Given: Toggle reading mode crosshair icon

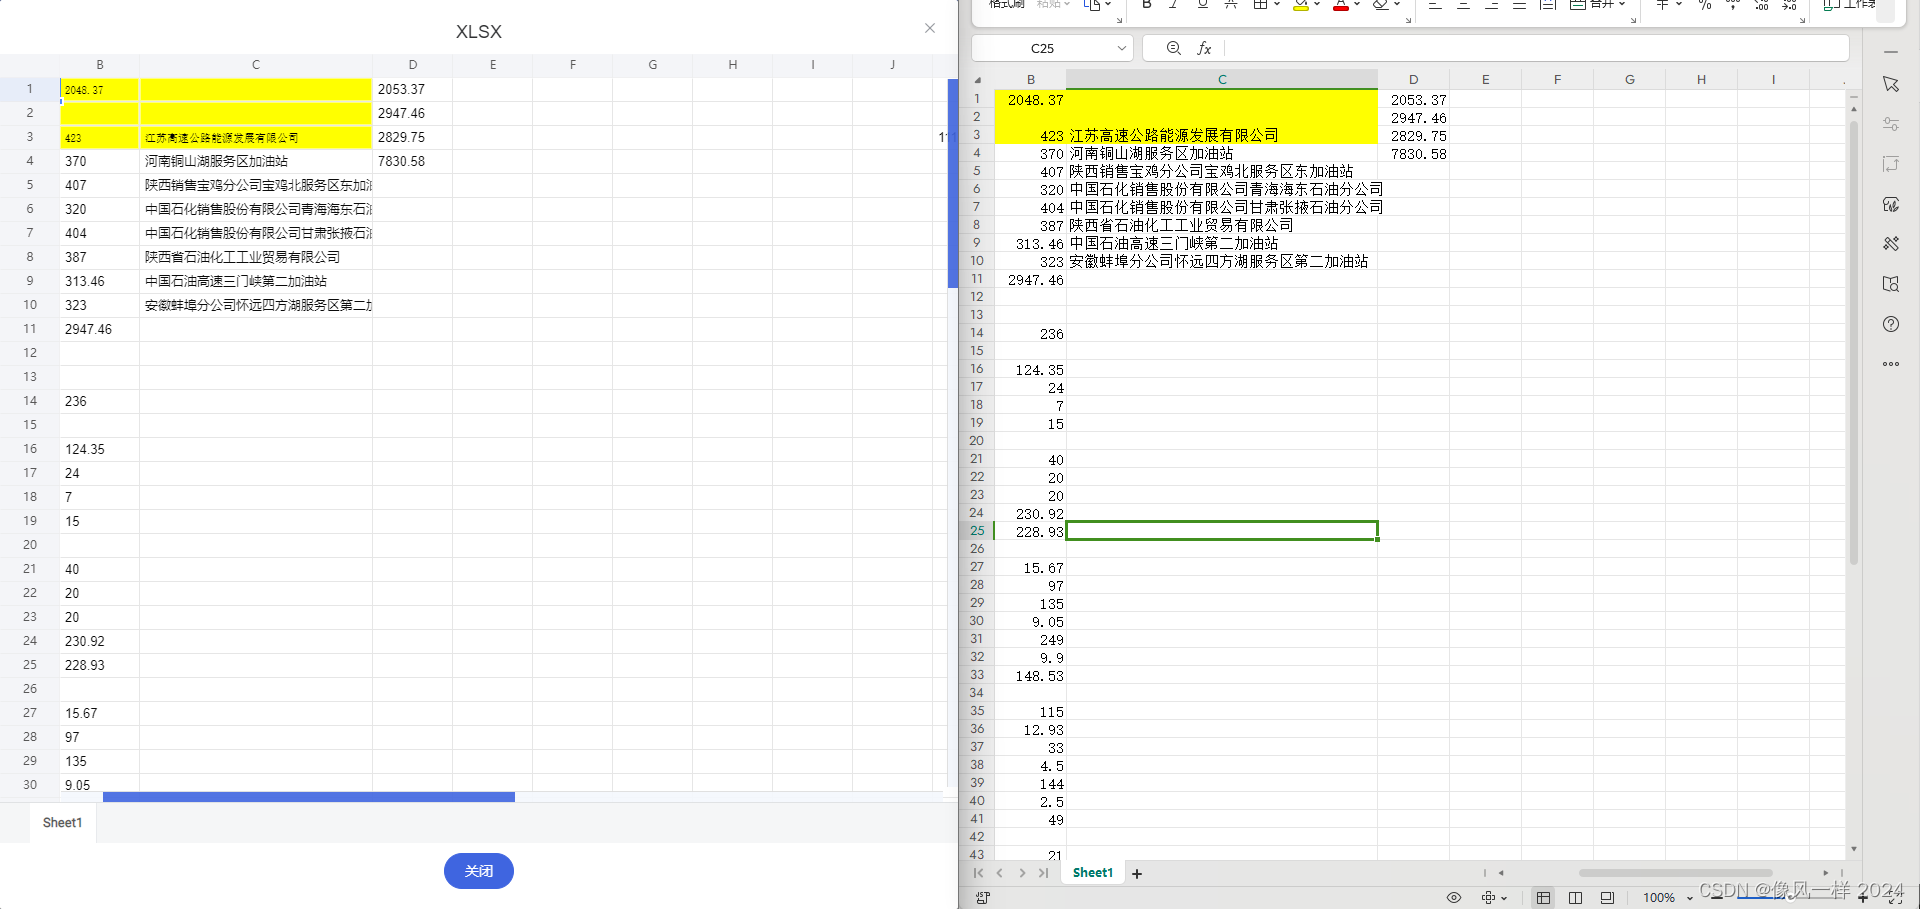Looking at the screenshot, I should pos(1489,898).
